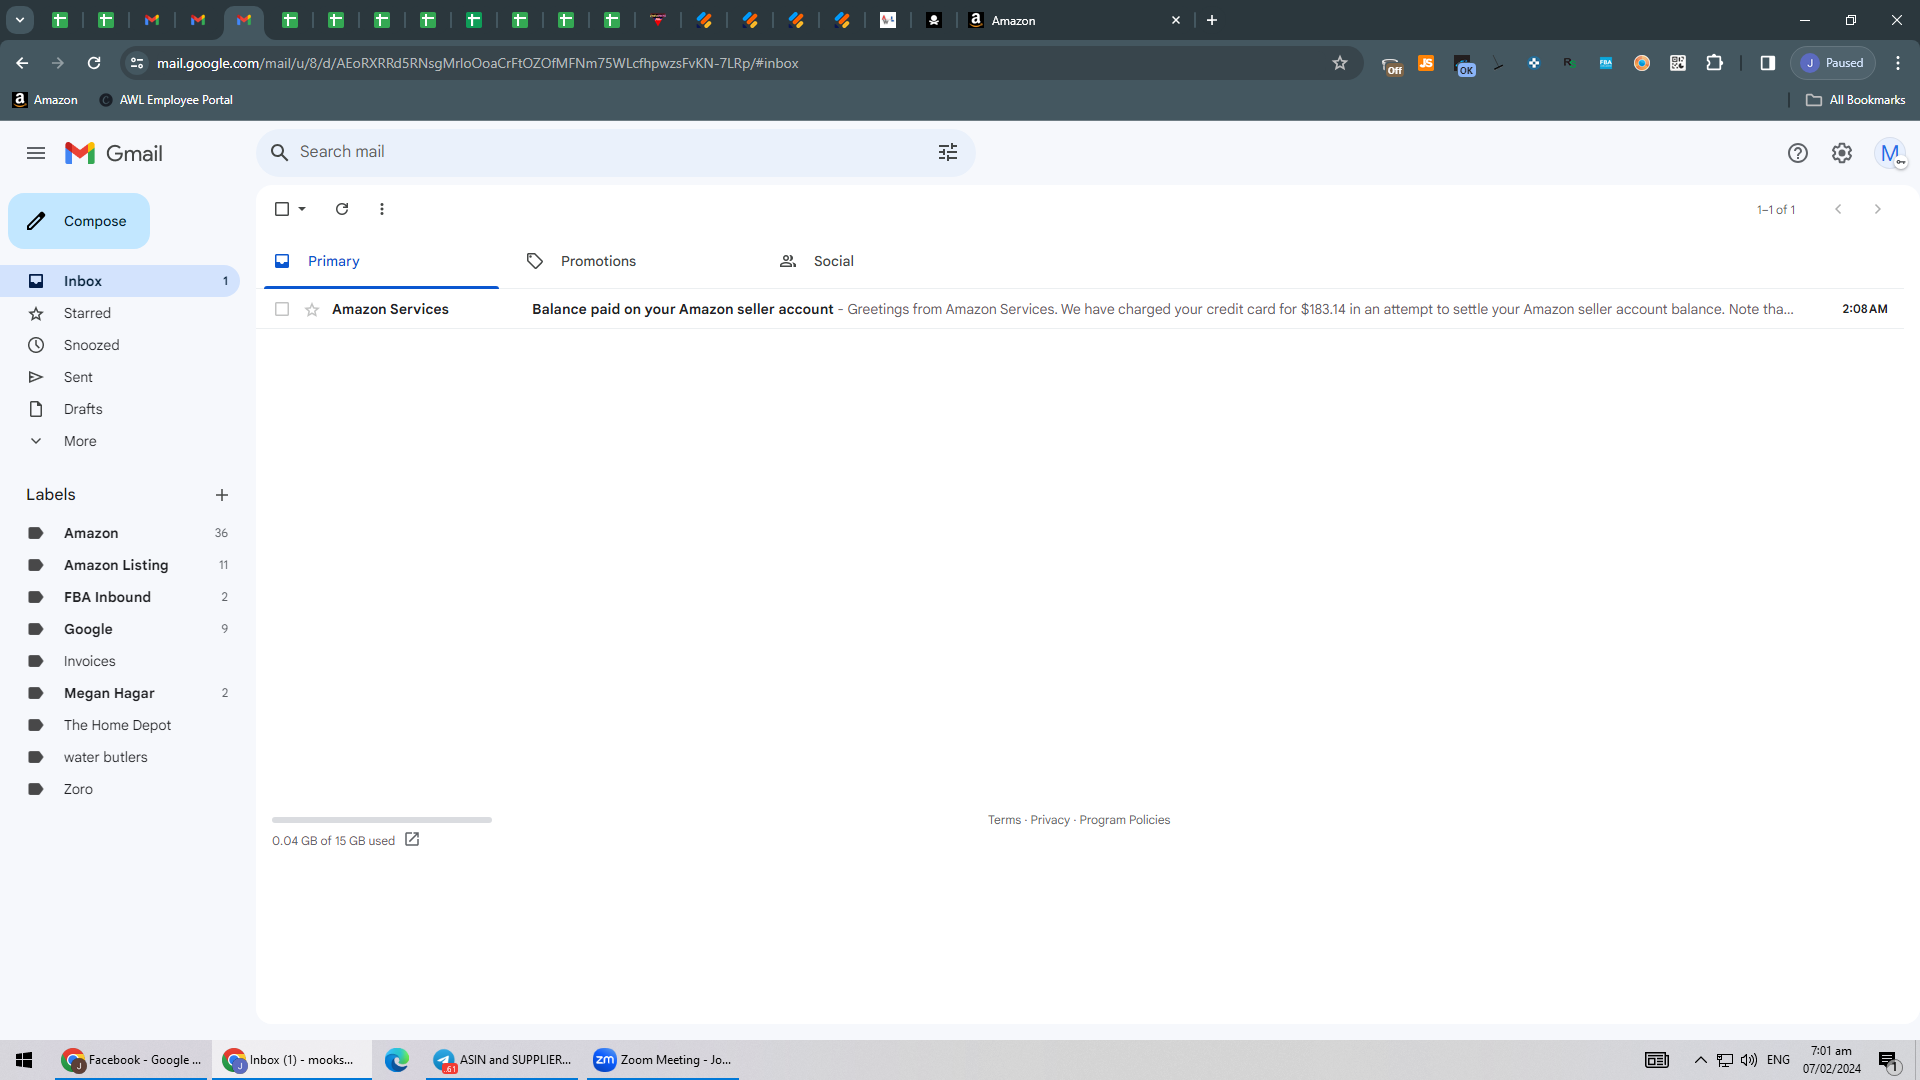This screenshot has height=1080, width=1920.
Task: Switch to Facebook Chrome window in taskbar
Action: click(132, 1060)
